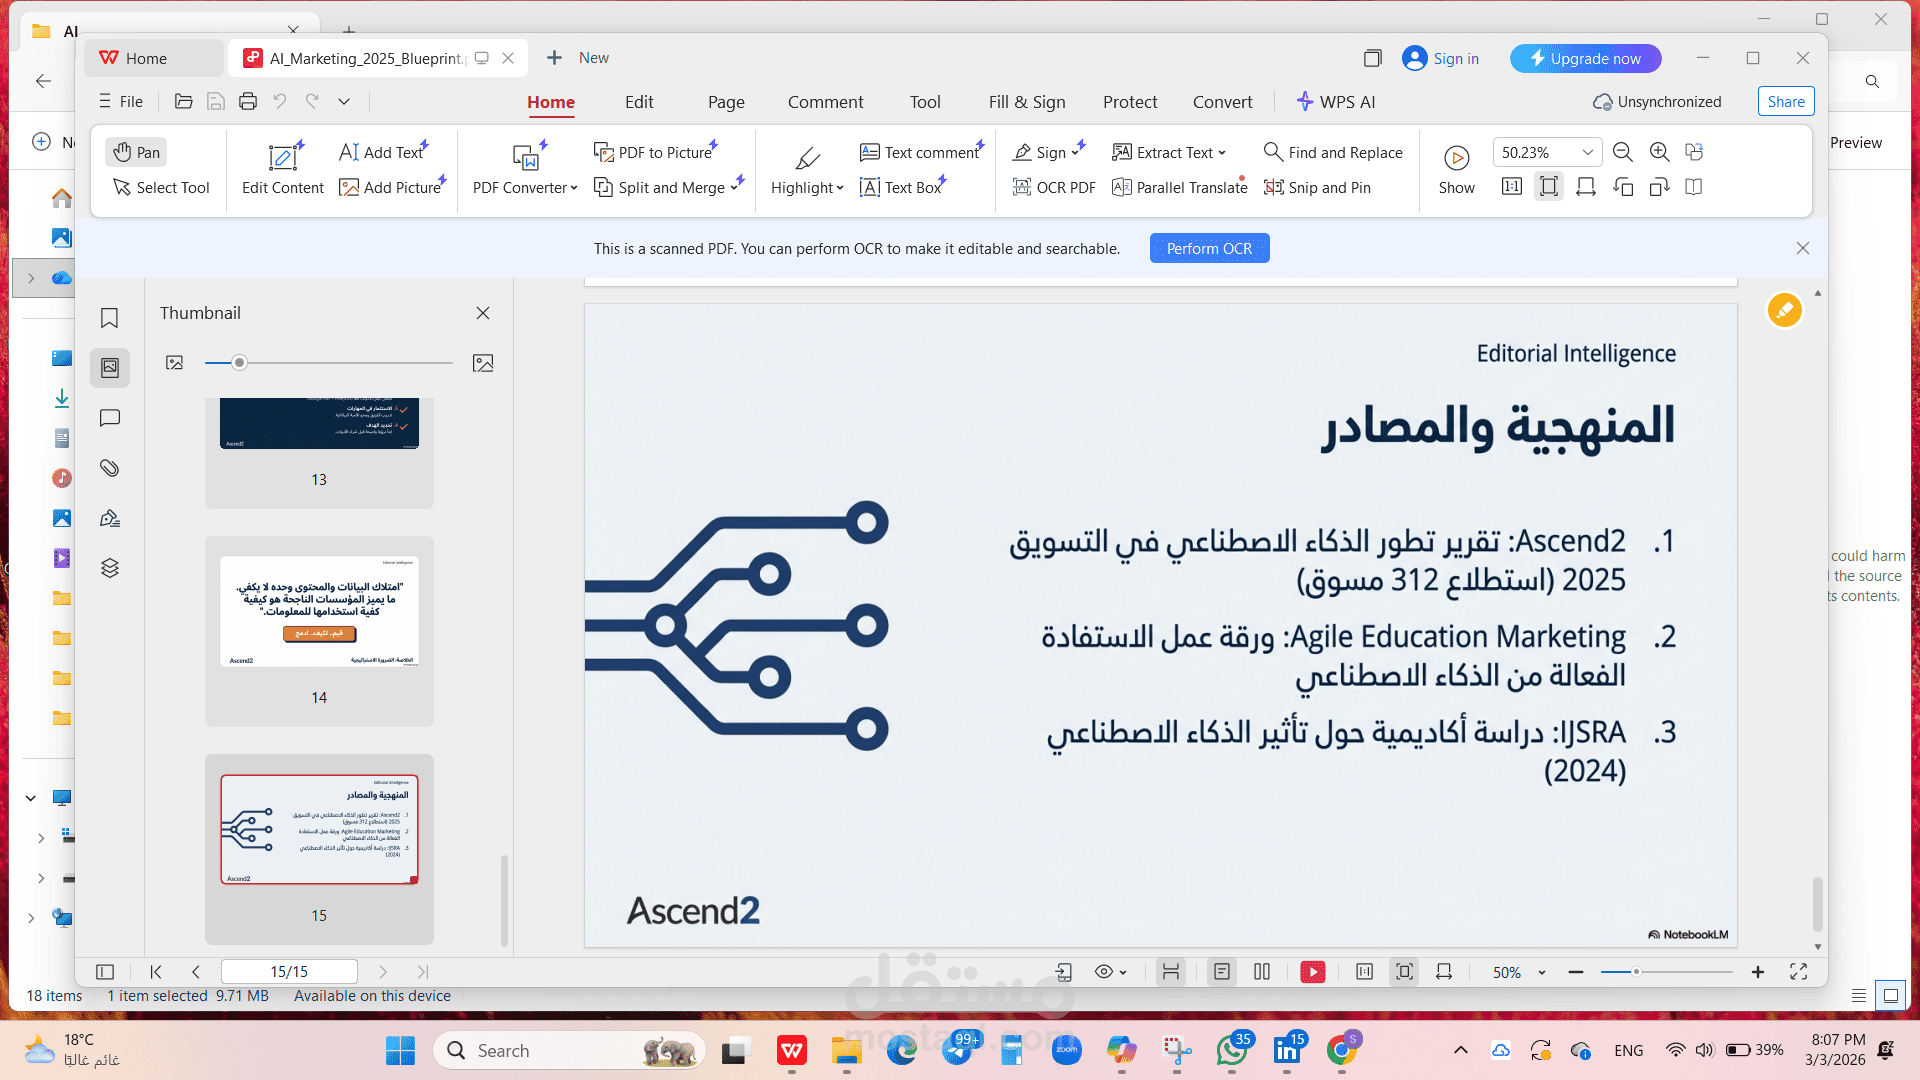The width and height of the screenshot is (1920, 1080).
Task: Open the Comment ribbon tab
Action: [x=825, y=102]
